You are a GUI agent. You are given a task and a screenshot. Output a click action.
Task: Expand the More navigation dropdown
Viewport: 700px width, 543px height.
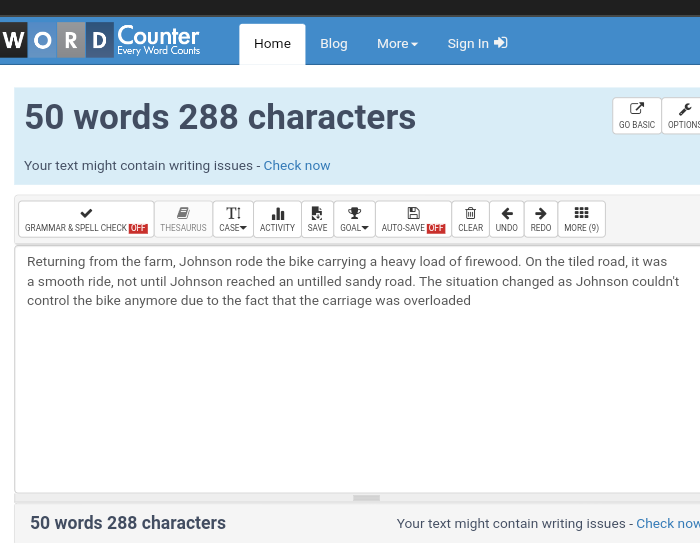(x=397, y=44)
